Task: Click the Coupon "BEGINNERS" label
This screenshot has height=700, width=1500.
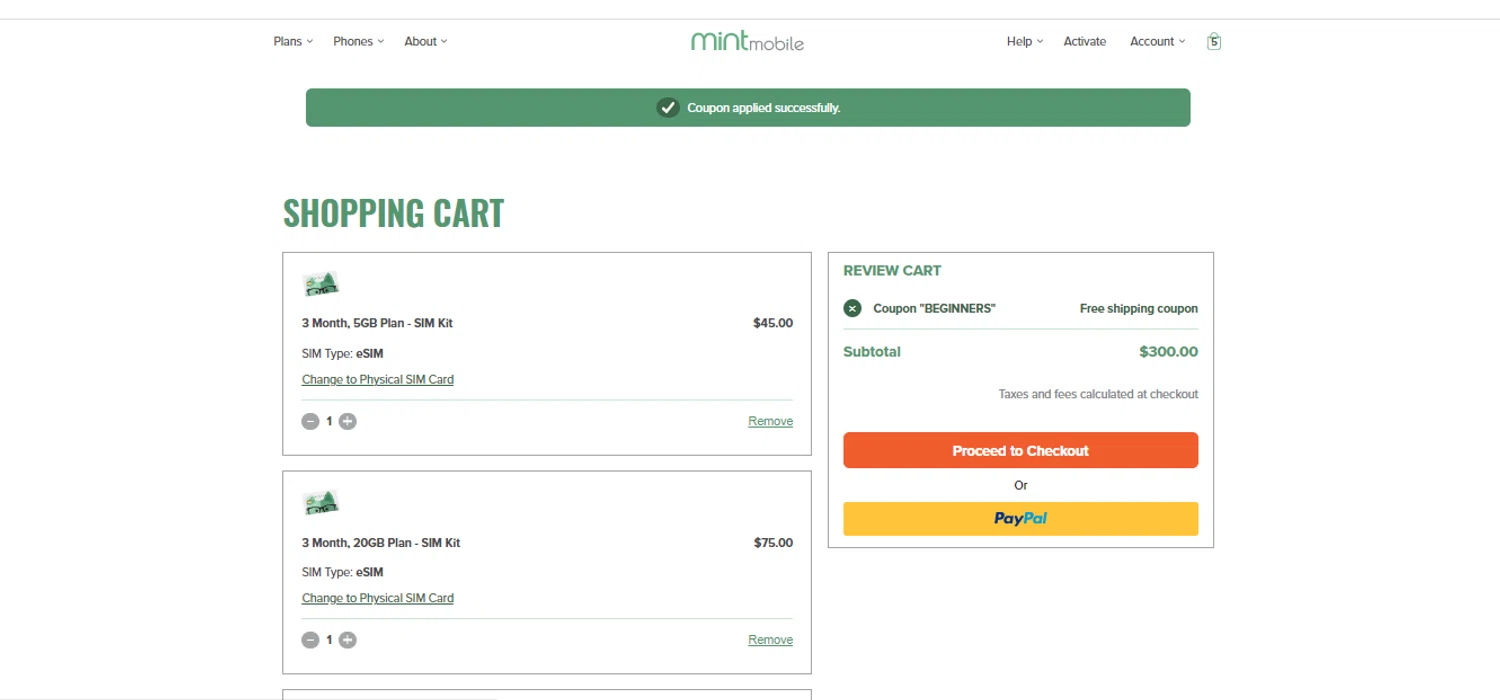Action: [934, 309]
